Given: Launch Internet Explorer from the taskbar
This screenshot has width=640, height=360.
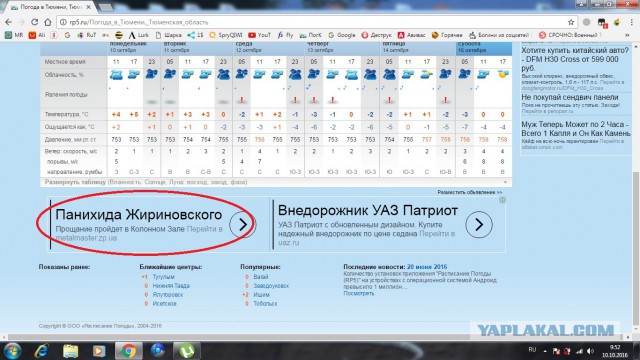Looking at the screenshot, I should (42, 351).
